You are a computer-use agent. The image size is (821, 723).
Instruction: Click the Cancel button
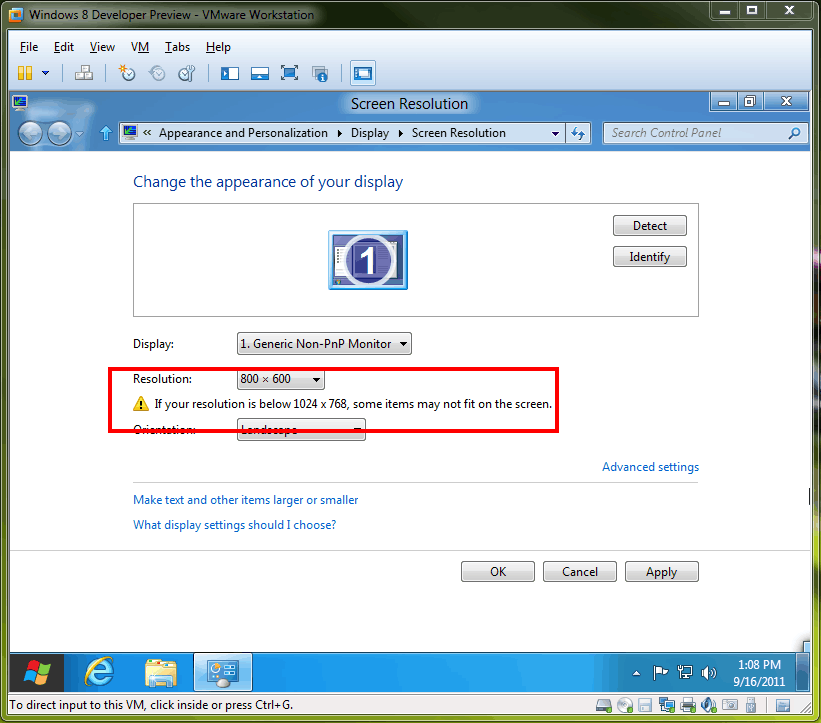click(x=580, y=572)
